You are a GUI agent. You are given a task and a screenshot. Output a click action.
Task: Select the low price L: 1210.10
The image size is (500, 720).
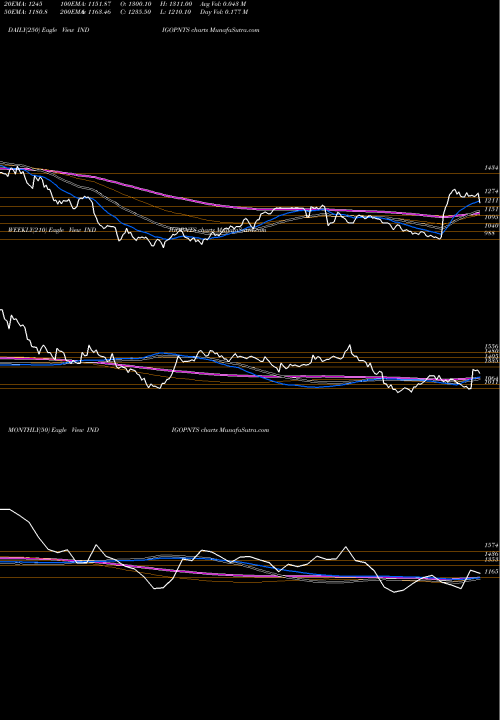(x=176, y=12)
